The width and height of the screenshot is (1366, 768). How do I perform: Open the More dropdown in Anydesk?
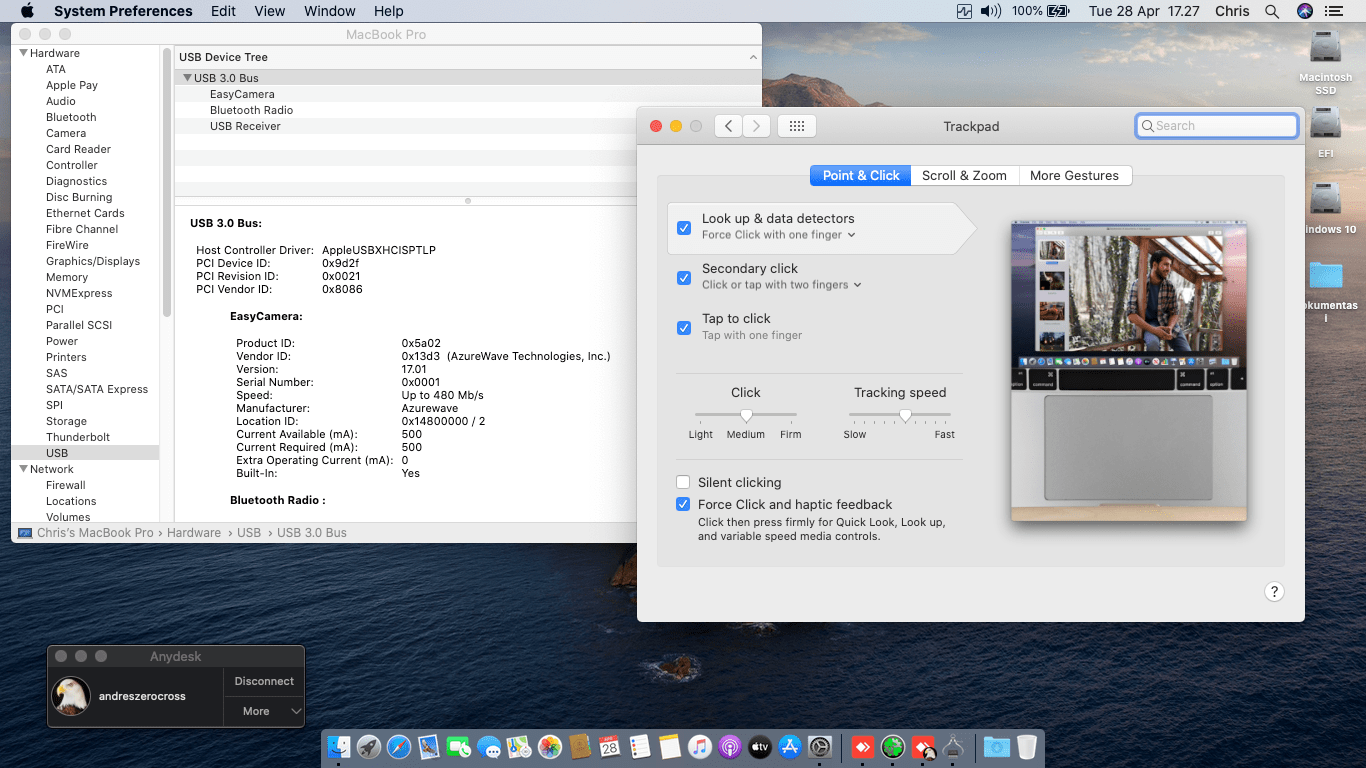coord(264,711)
